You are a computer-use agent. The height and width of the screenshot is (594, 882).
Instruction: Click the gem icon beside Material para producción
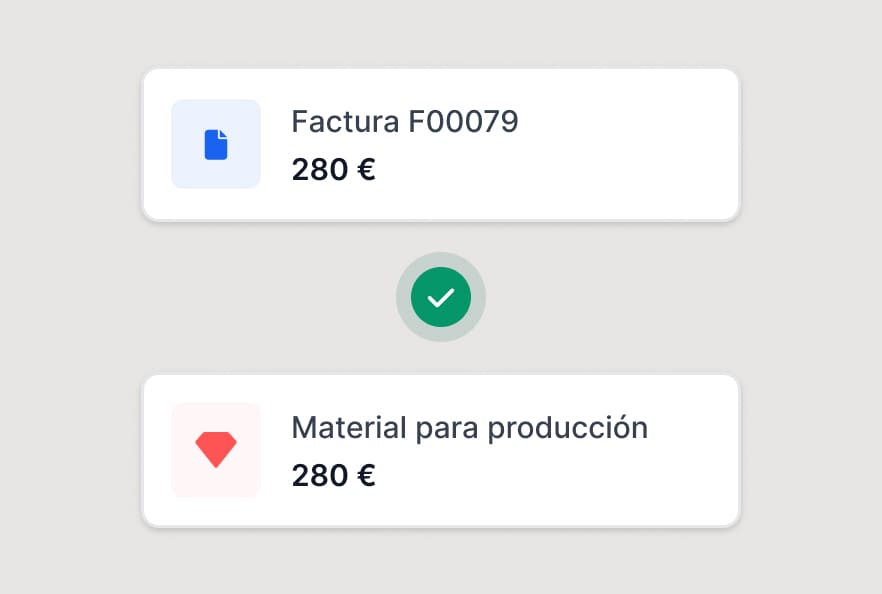coord(216,449)
